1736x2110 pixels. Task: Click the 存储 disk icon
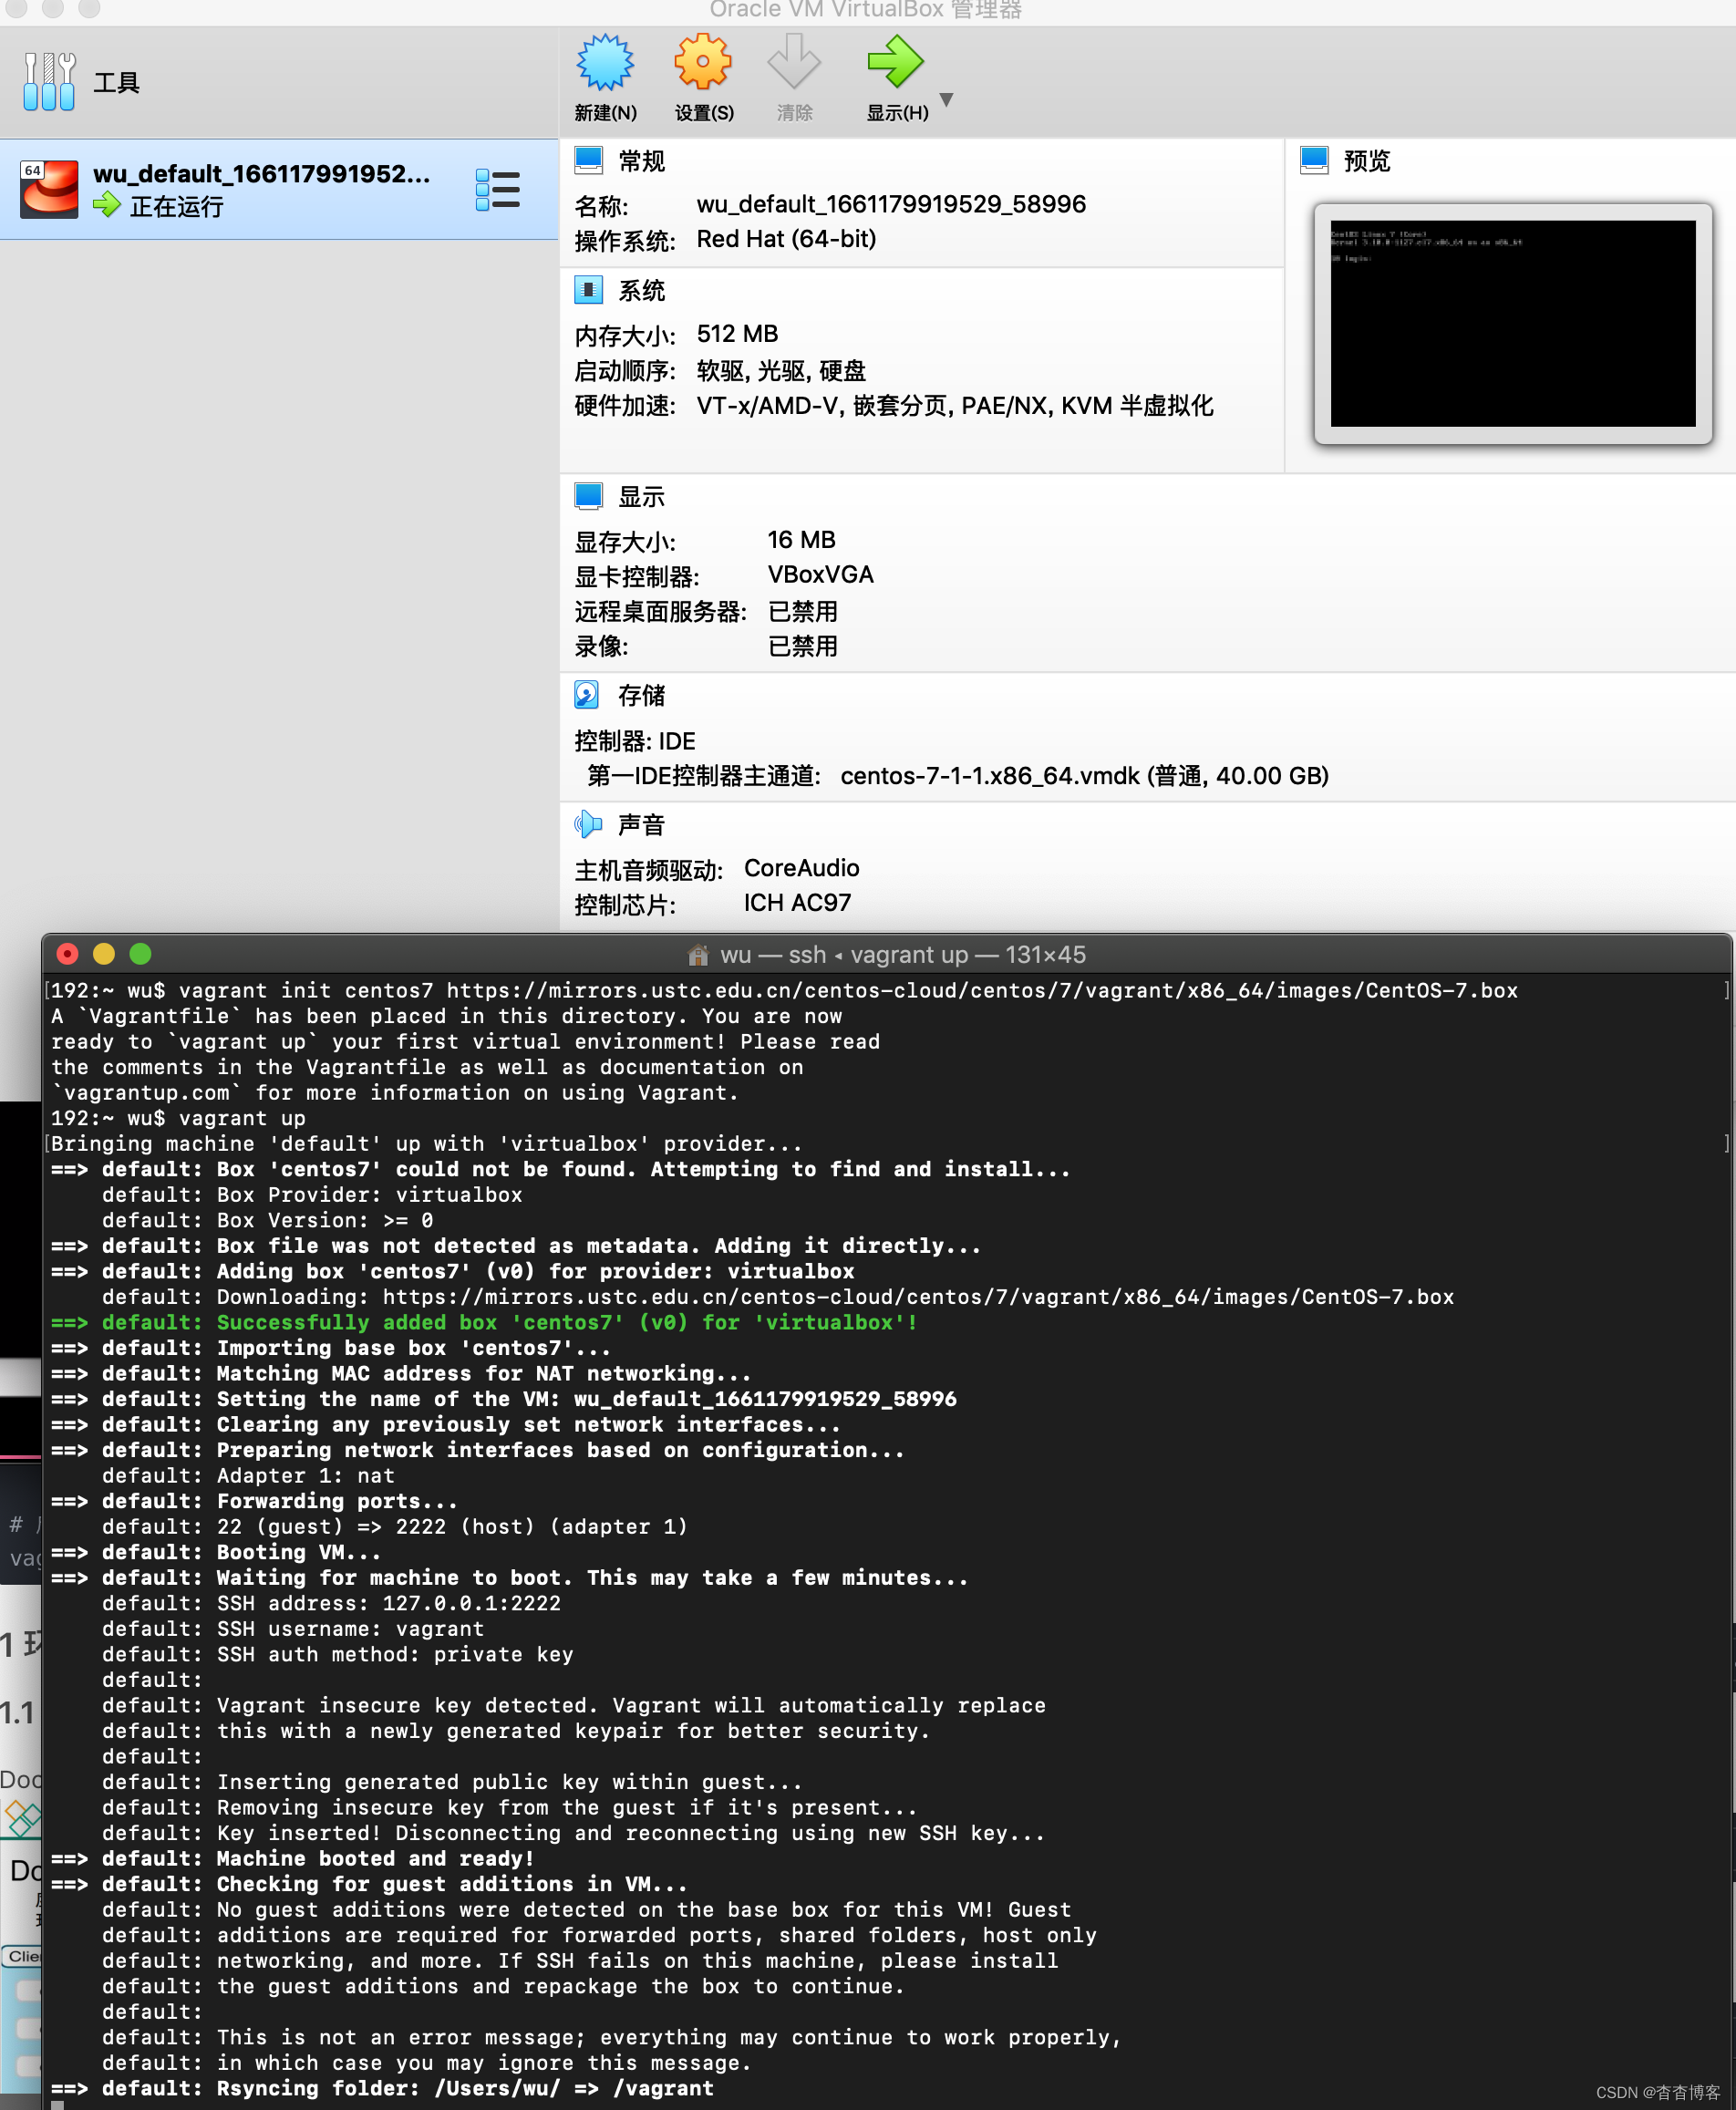point(587,694)
